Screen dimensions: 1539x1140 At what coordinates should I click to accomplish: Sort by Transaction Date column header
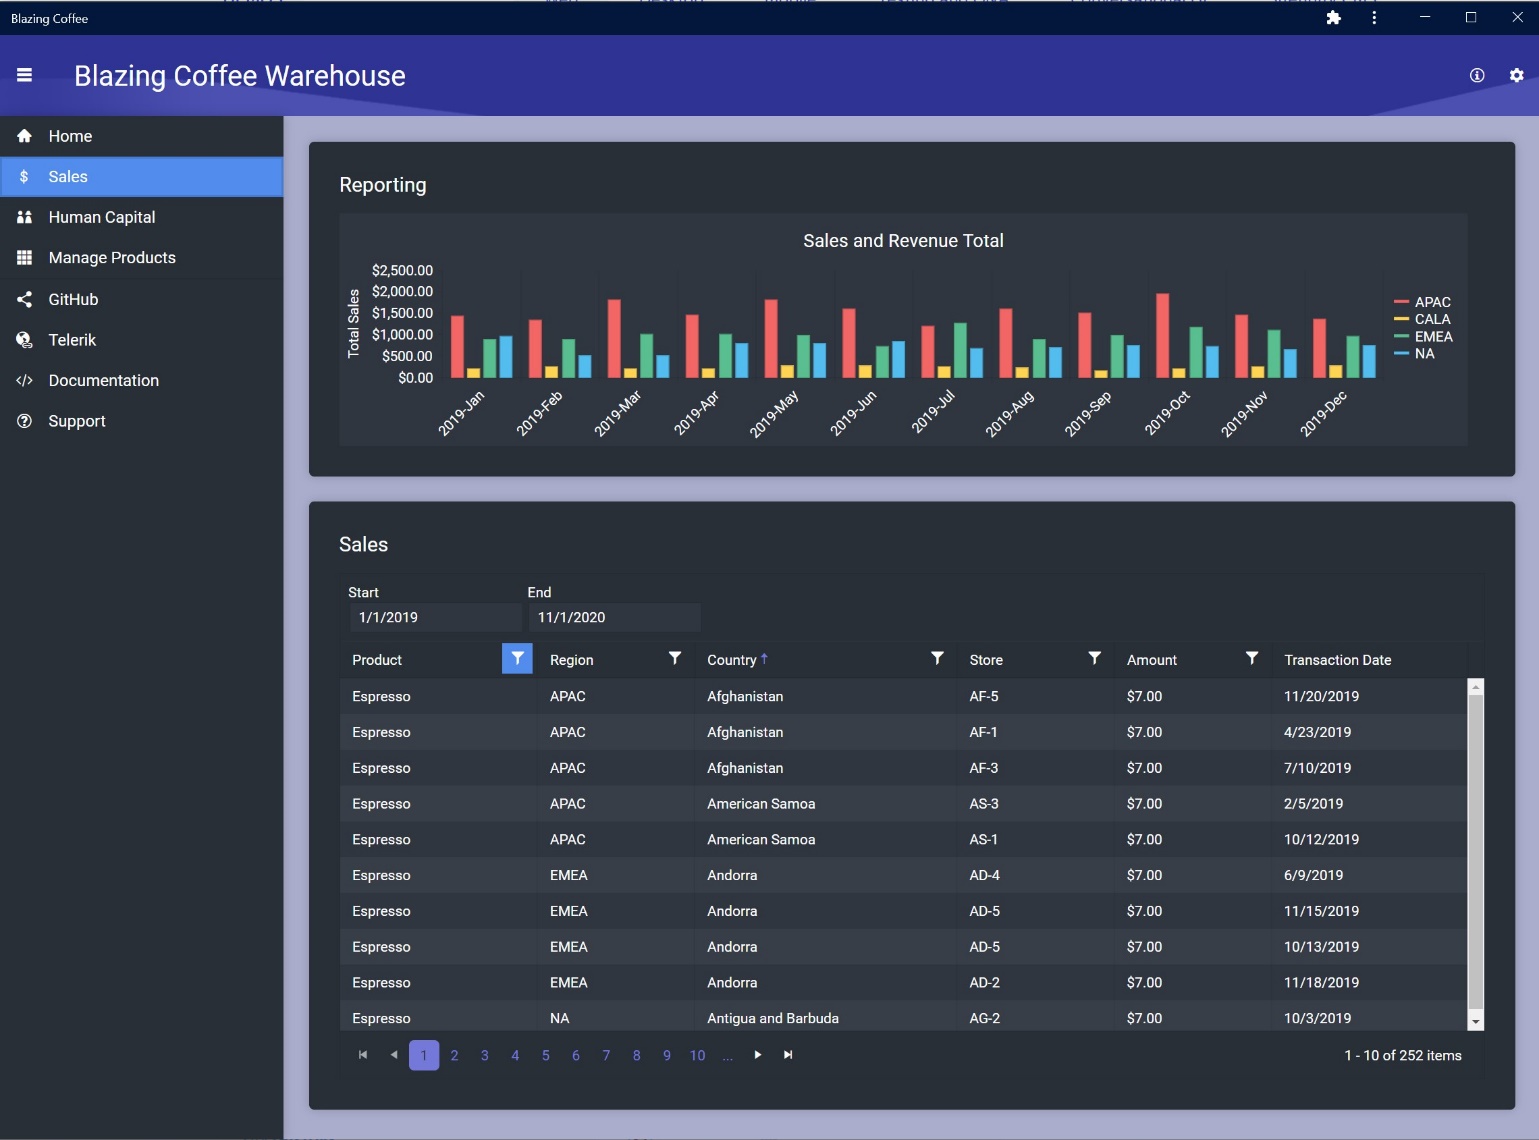[1337, 660]
